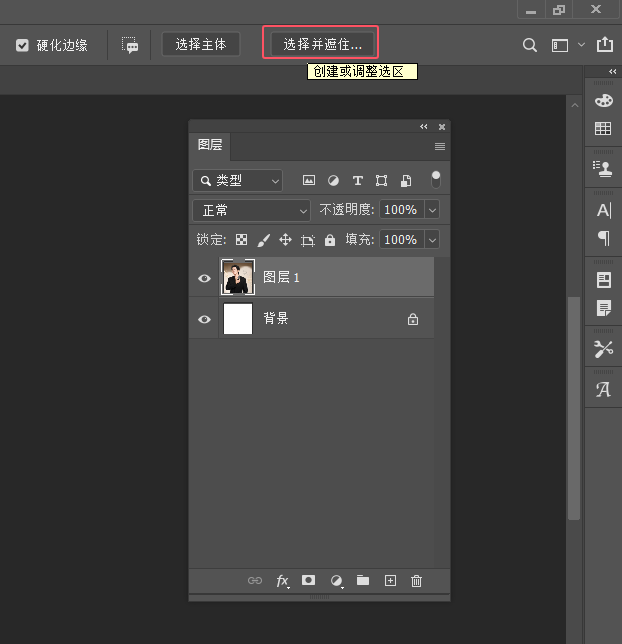Hide 背景 layer with eye icon

click(x=204, y=319)
